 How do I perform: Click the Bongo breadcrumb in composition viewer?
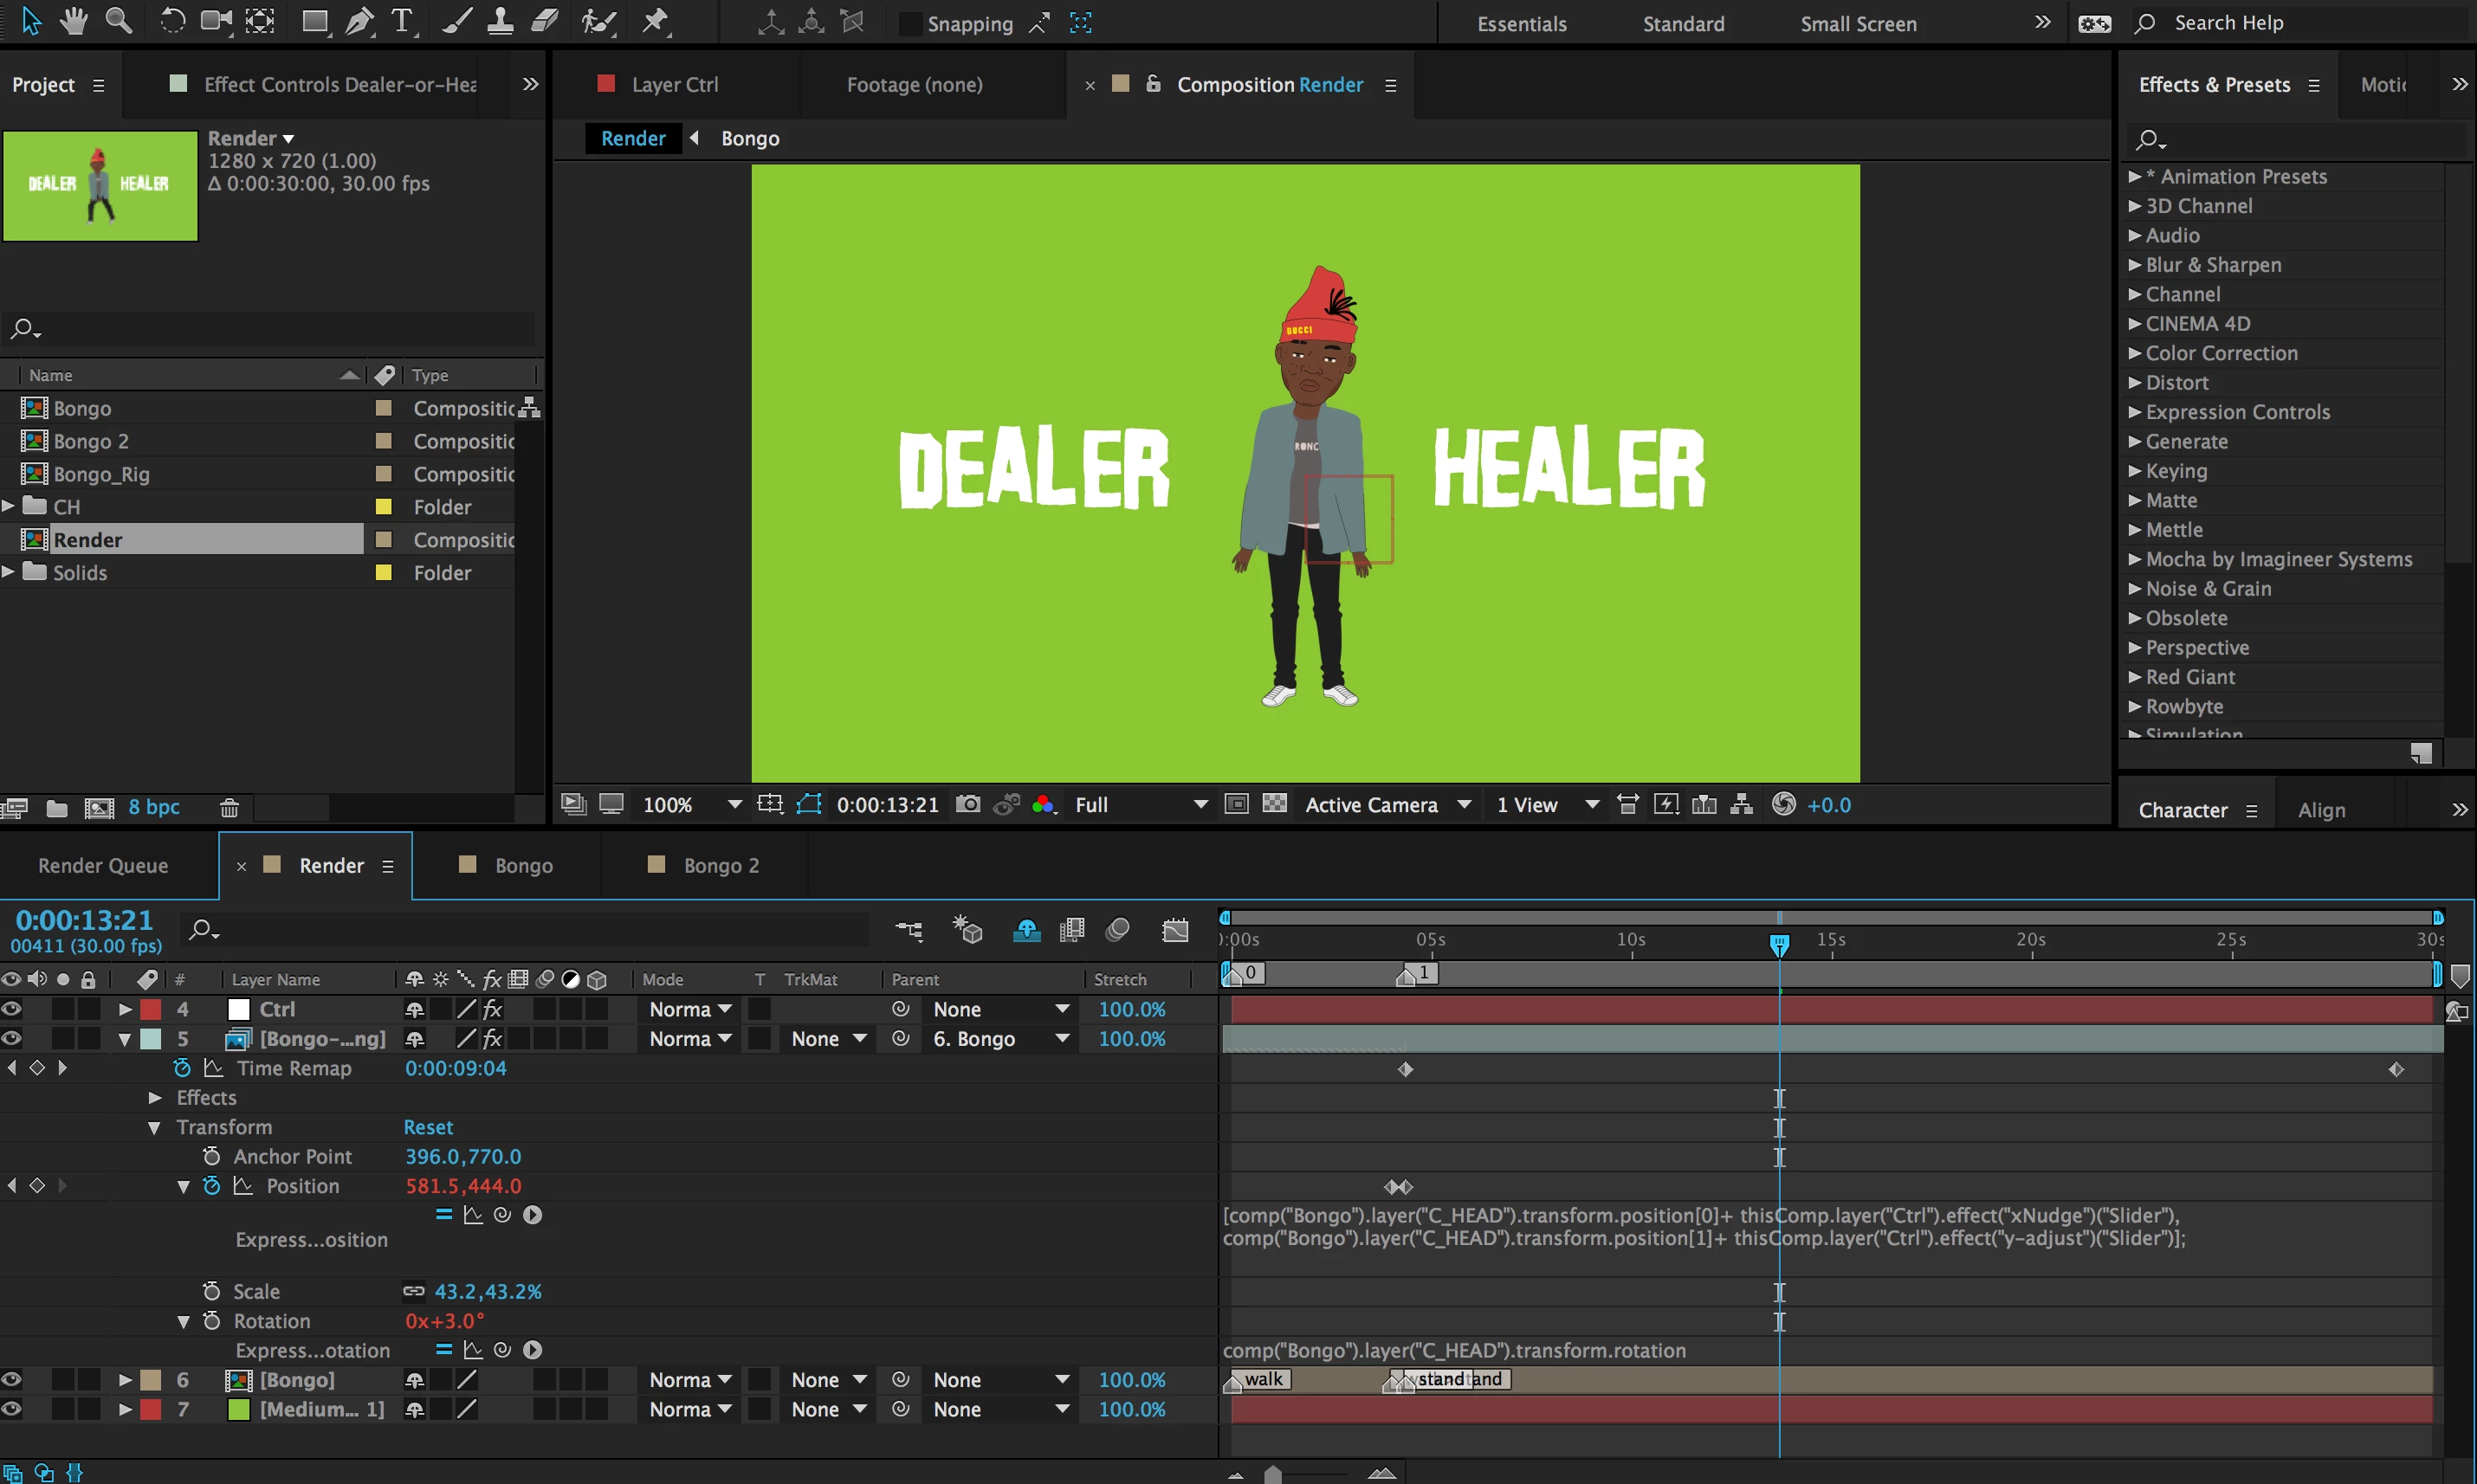[x=750, y=139]
